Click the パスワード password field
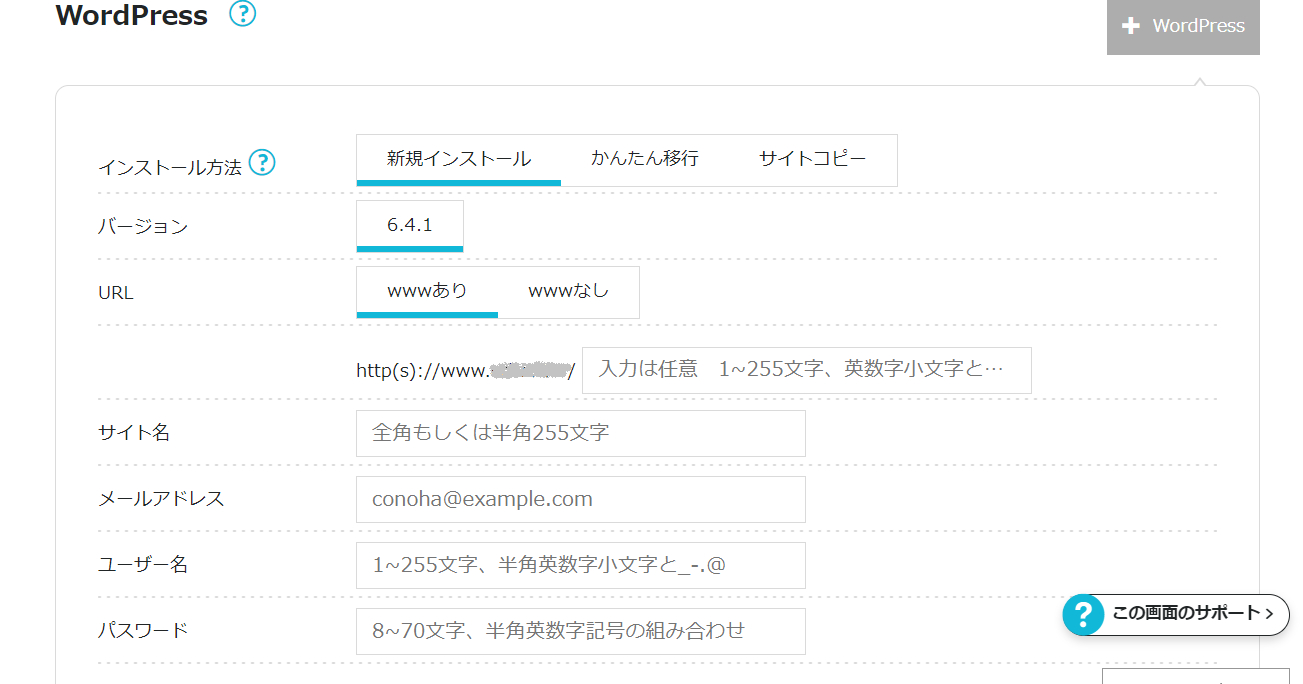The image size is (1303, 684). [580, 631]
